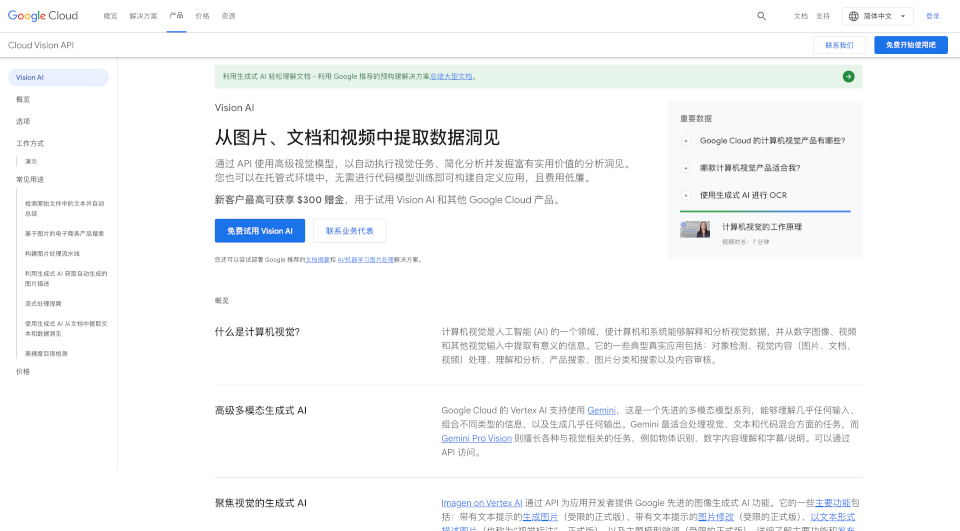
Task: Click the 联系业务代表 button
Action: coord(350,231)
